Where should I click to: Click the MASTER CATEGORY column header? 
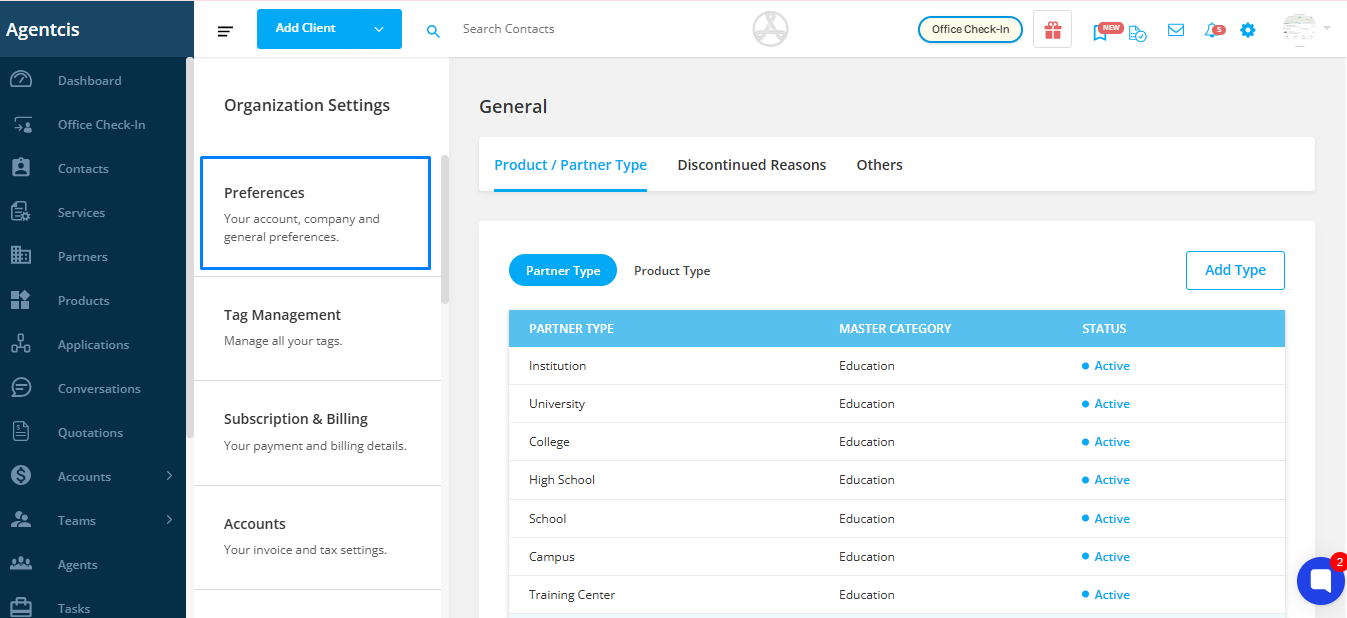895,329
